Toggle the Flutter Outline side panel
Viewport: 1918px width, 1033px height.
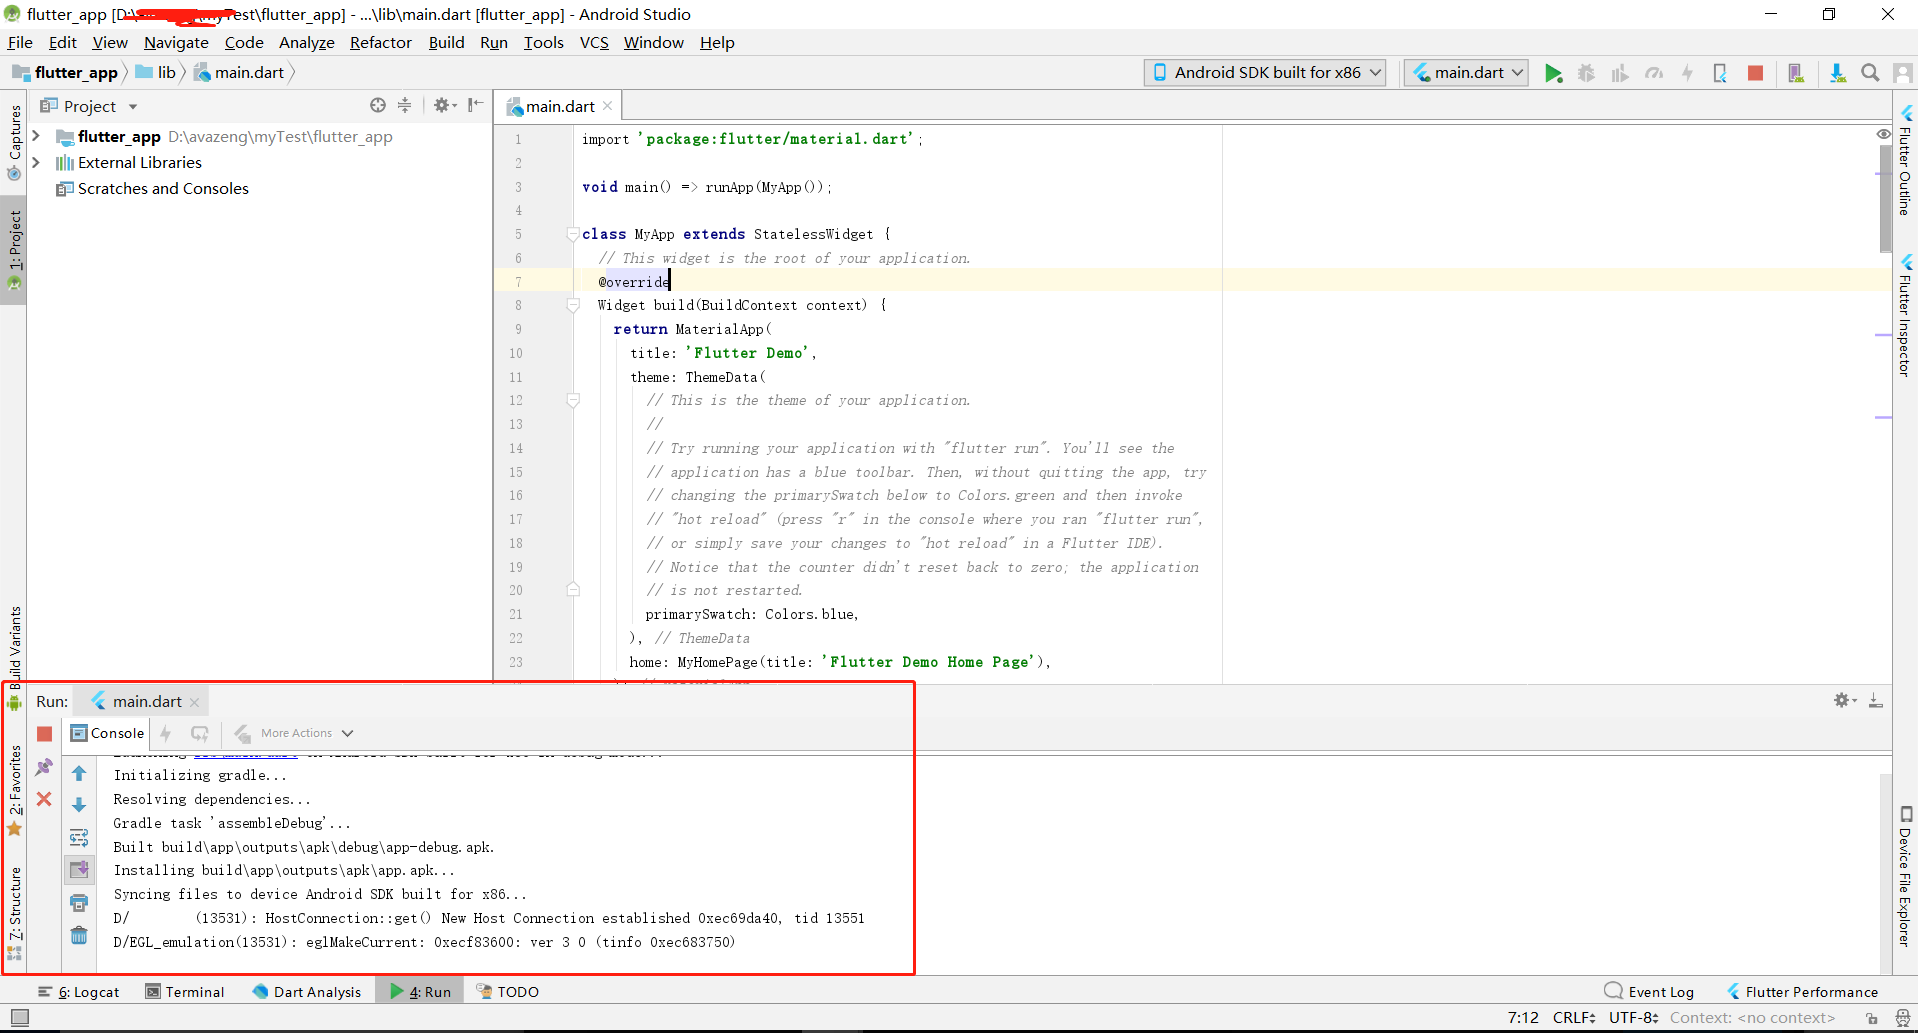pyautogui.click(x=1905, y=160)
